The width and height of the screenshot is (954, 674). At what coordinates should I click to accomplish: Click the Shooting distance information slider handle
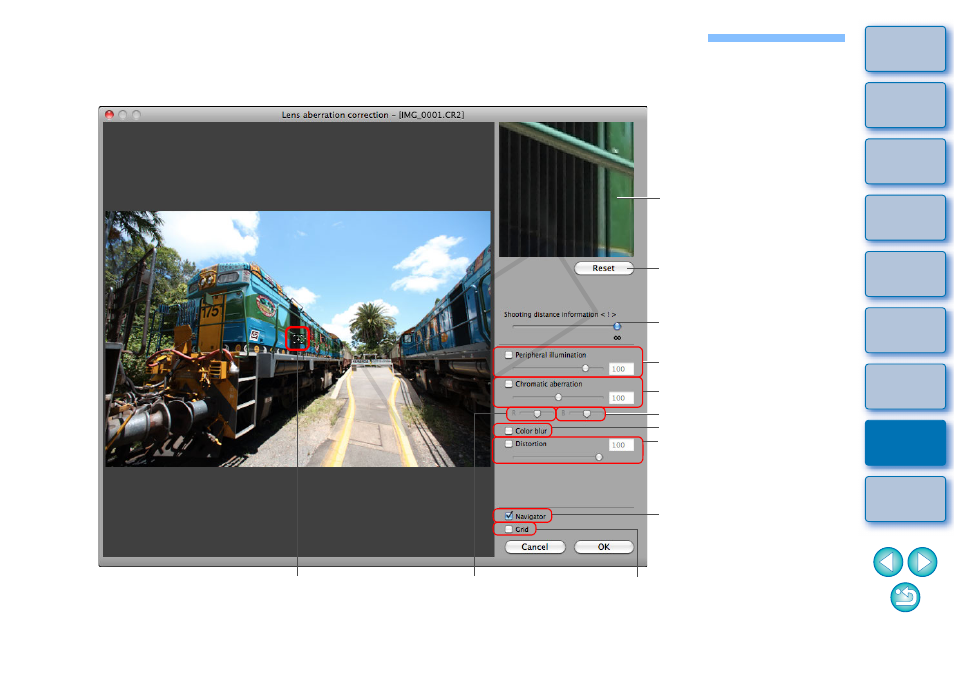coord(617,327)
